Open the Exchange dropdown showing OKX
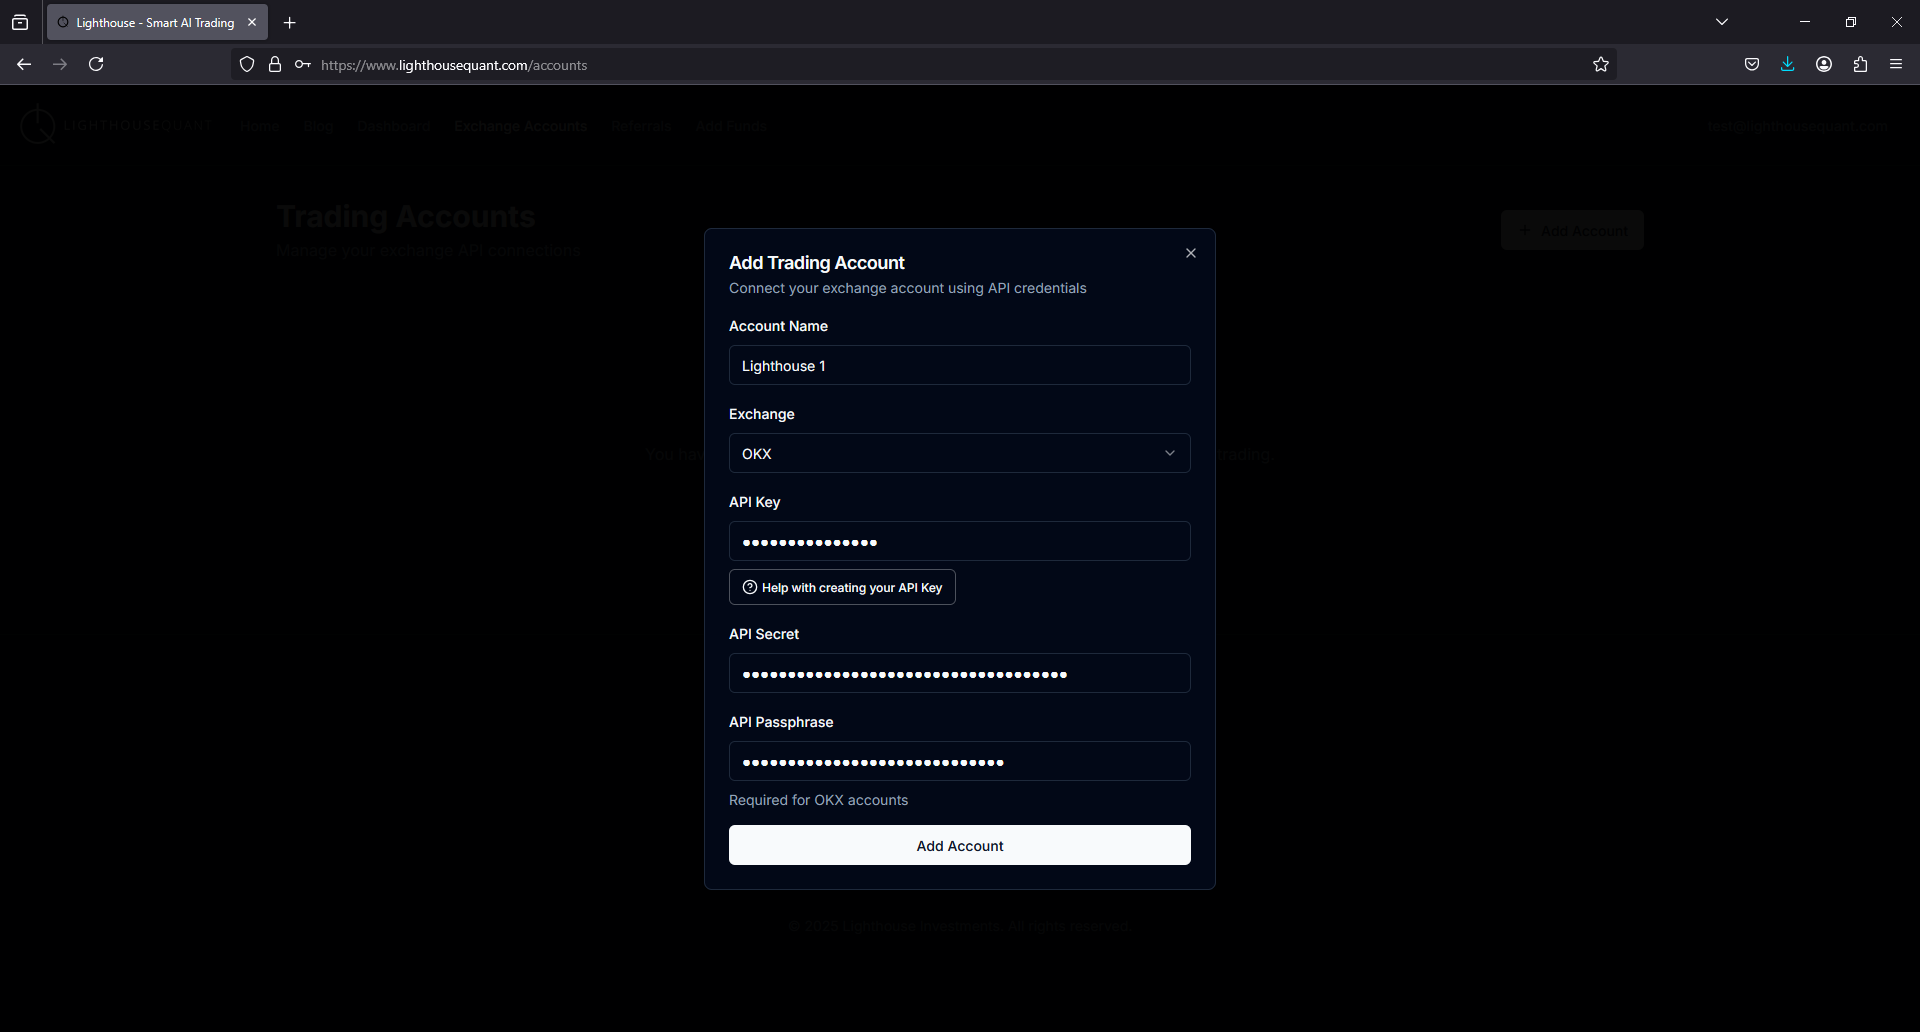 [959, 453]
